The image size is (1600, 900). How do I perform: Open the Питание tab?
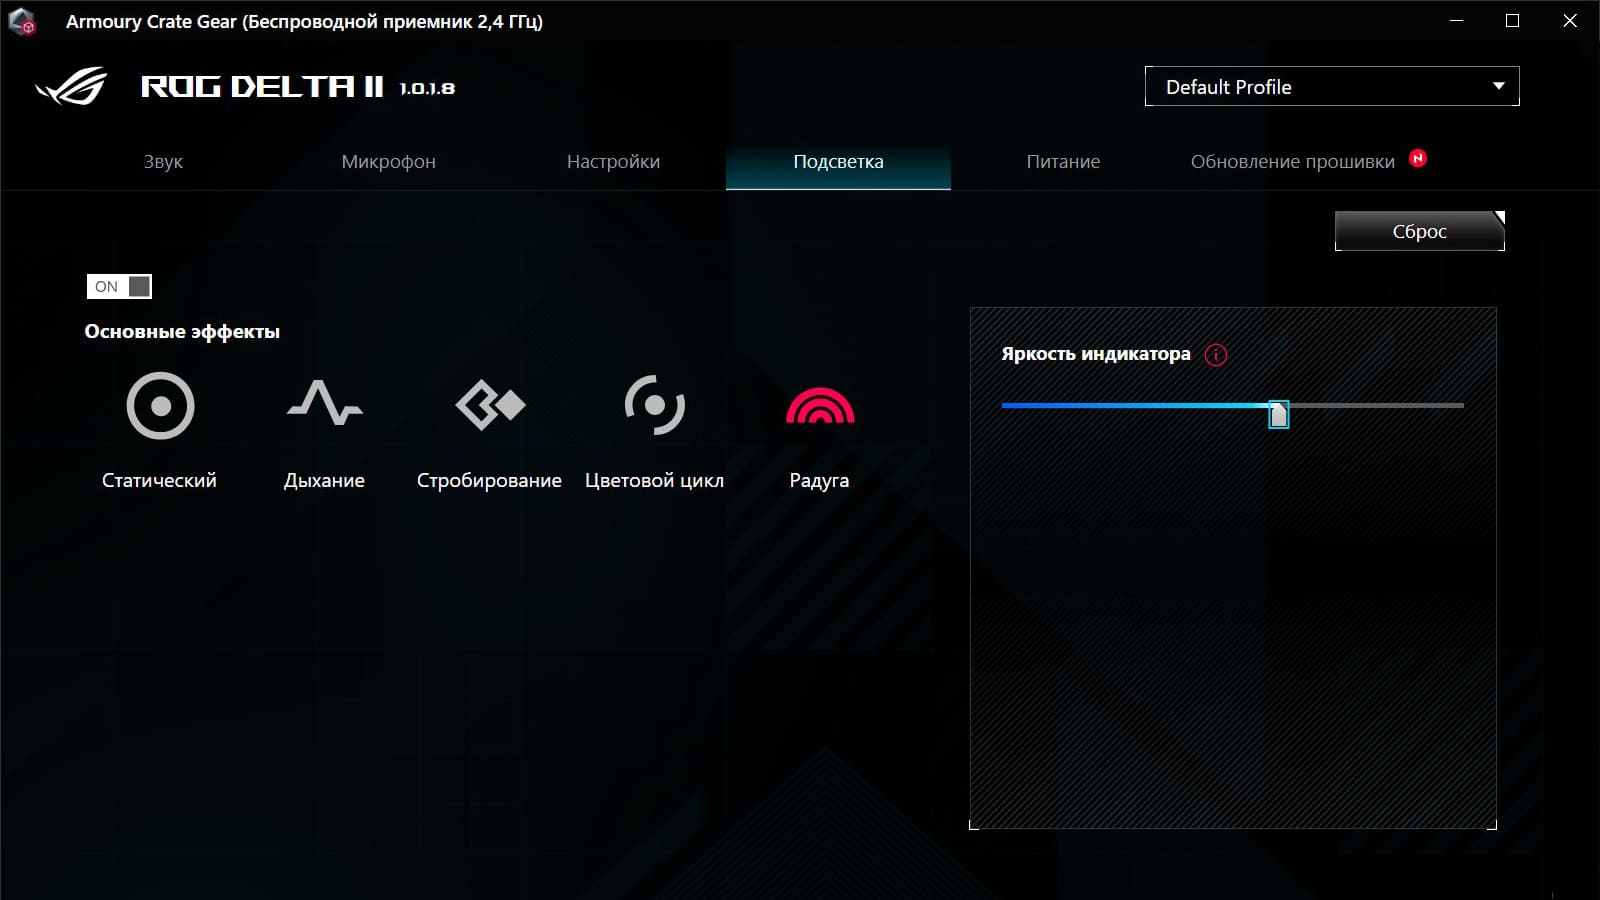point(1063,162)
